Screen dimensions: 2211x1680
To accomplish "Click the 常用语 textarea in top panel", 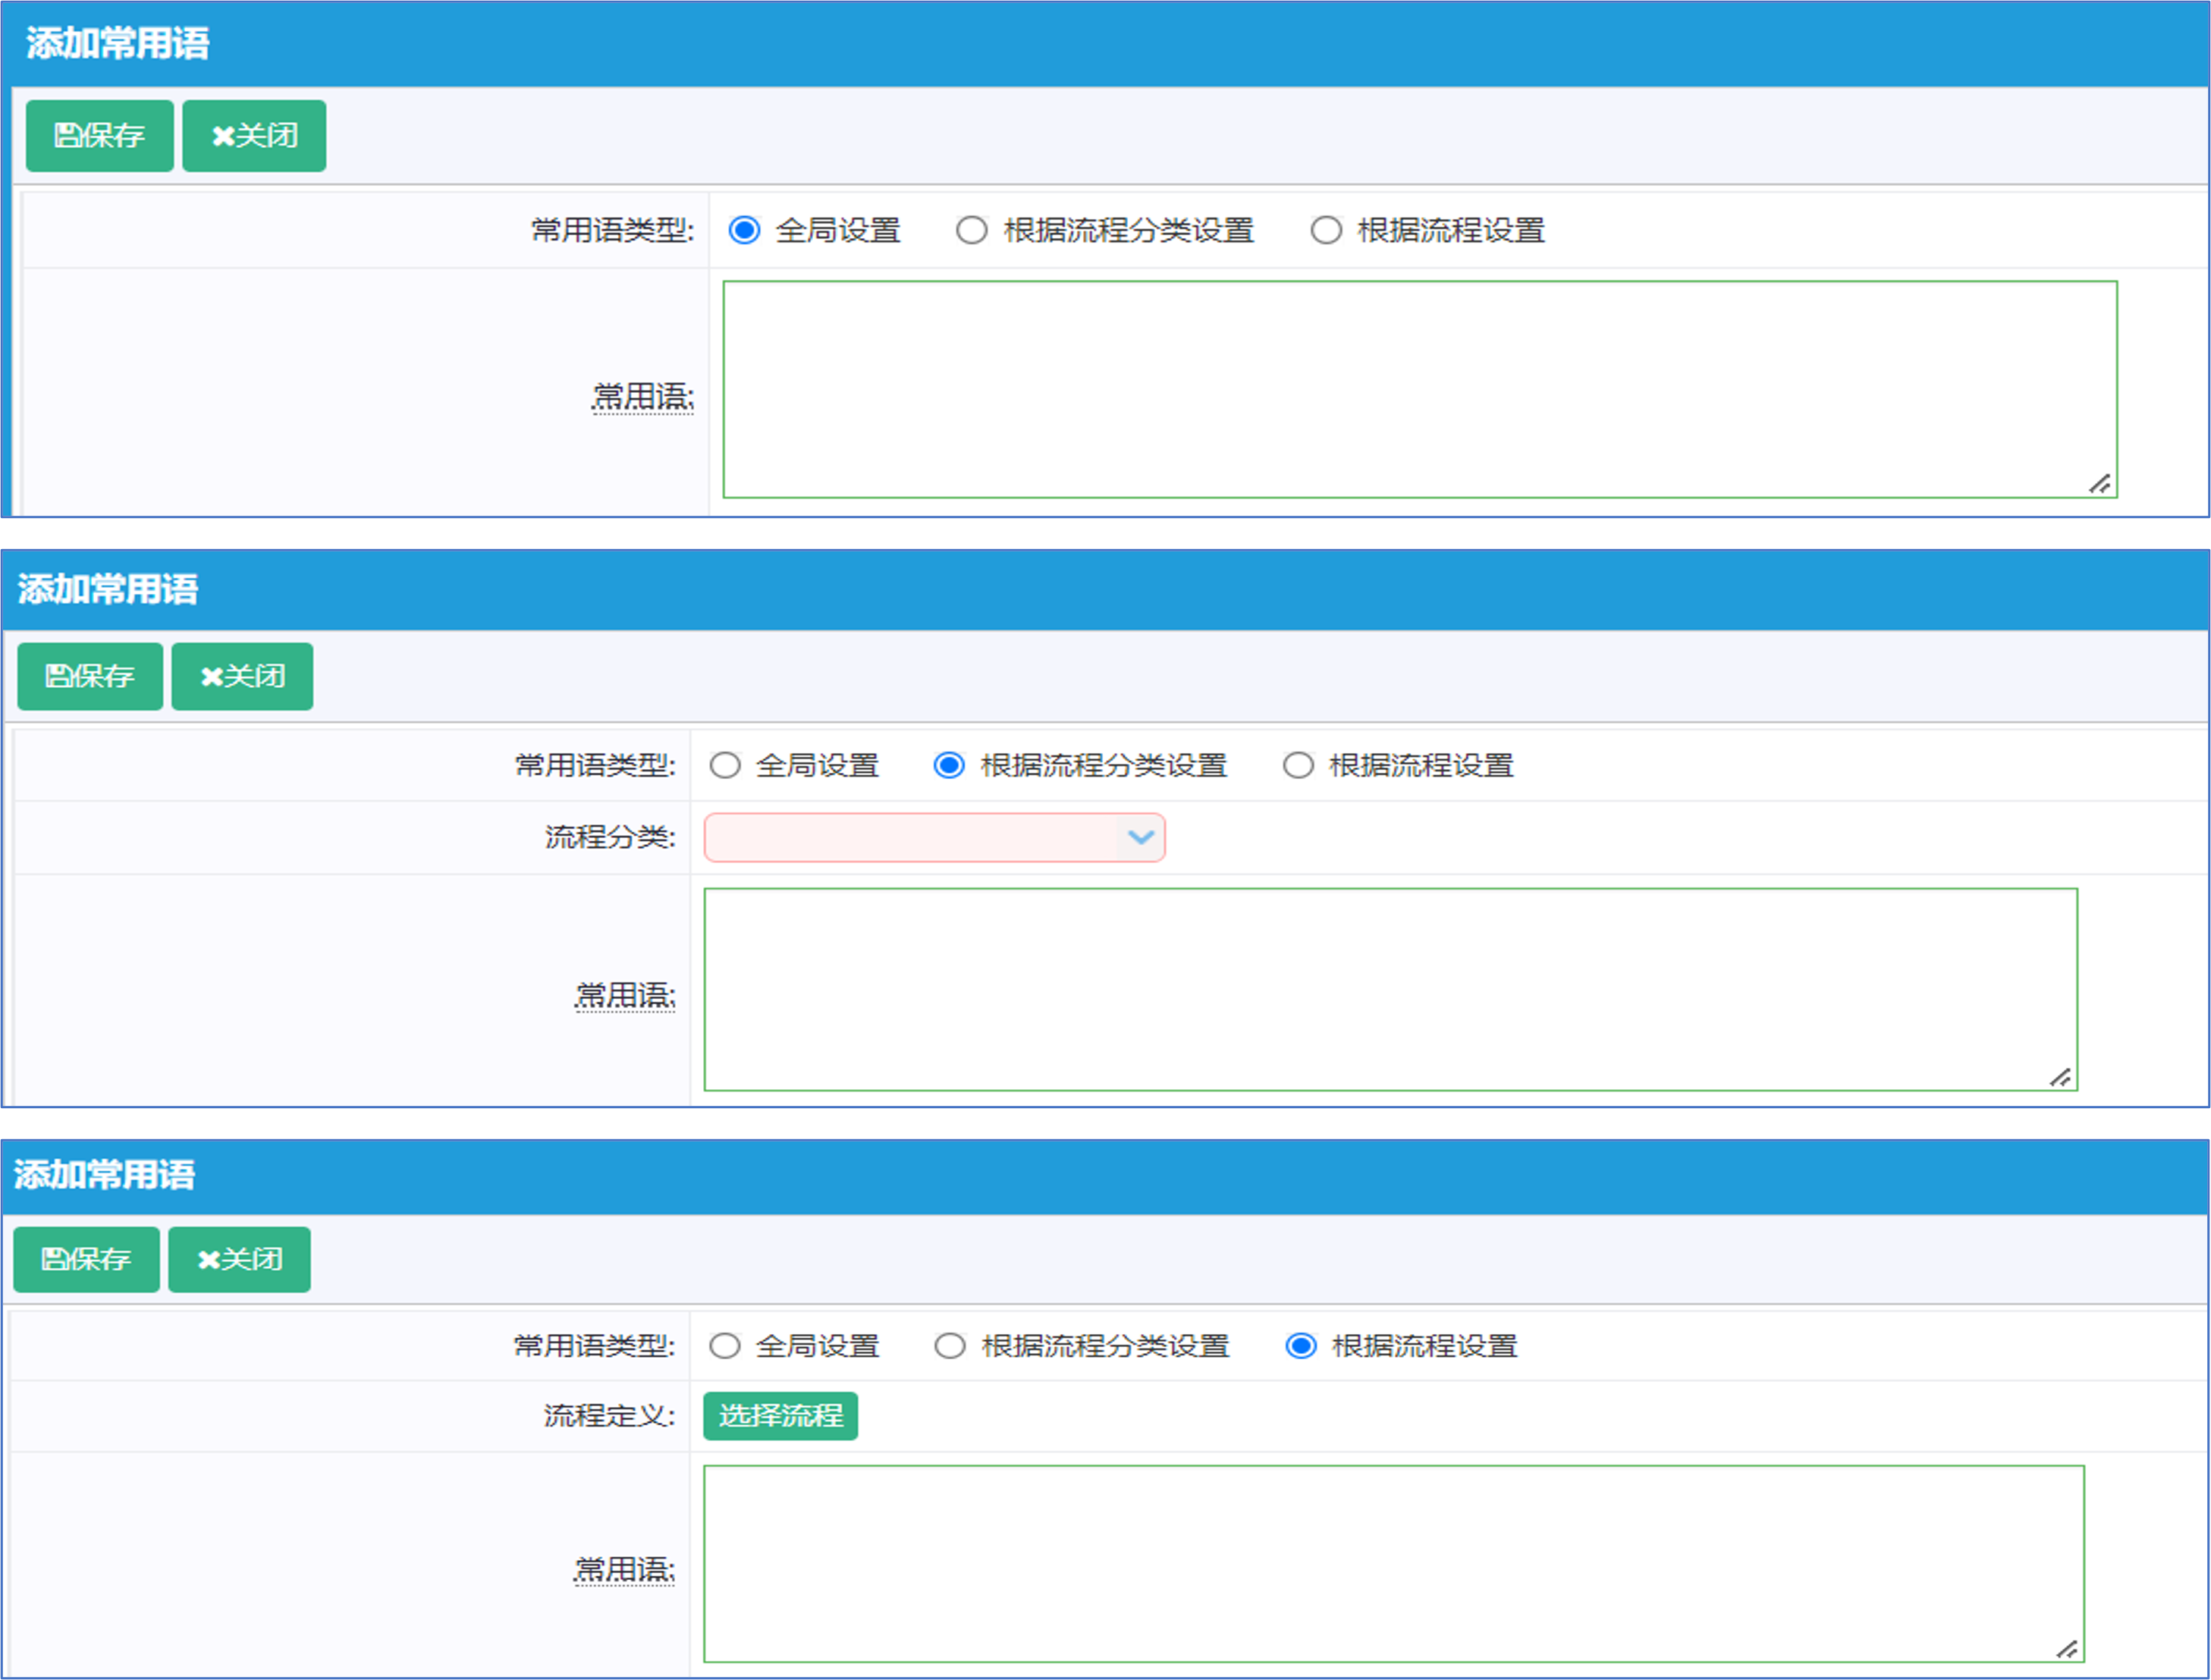I will pyautogui.click(x=1420, y=389).
